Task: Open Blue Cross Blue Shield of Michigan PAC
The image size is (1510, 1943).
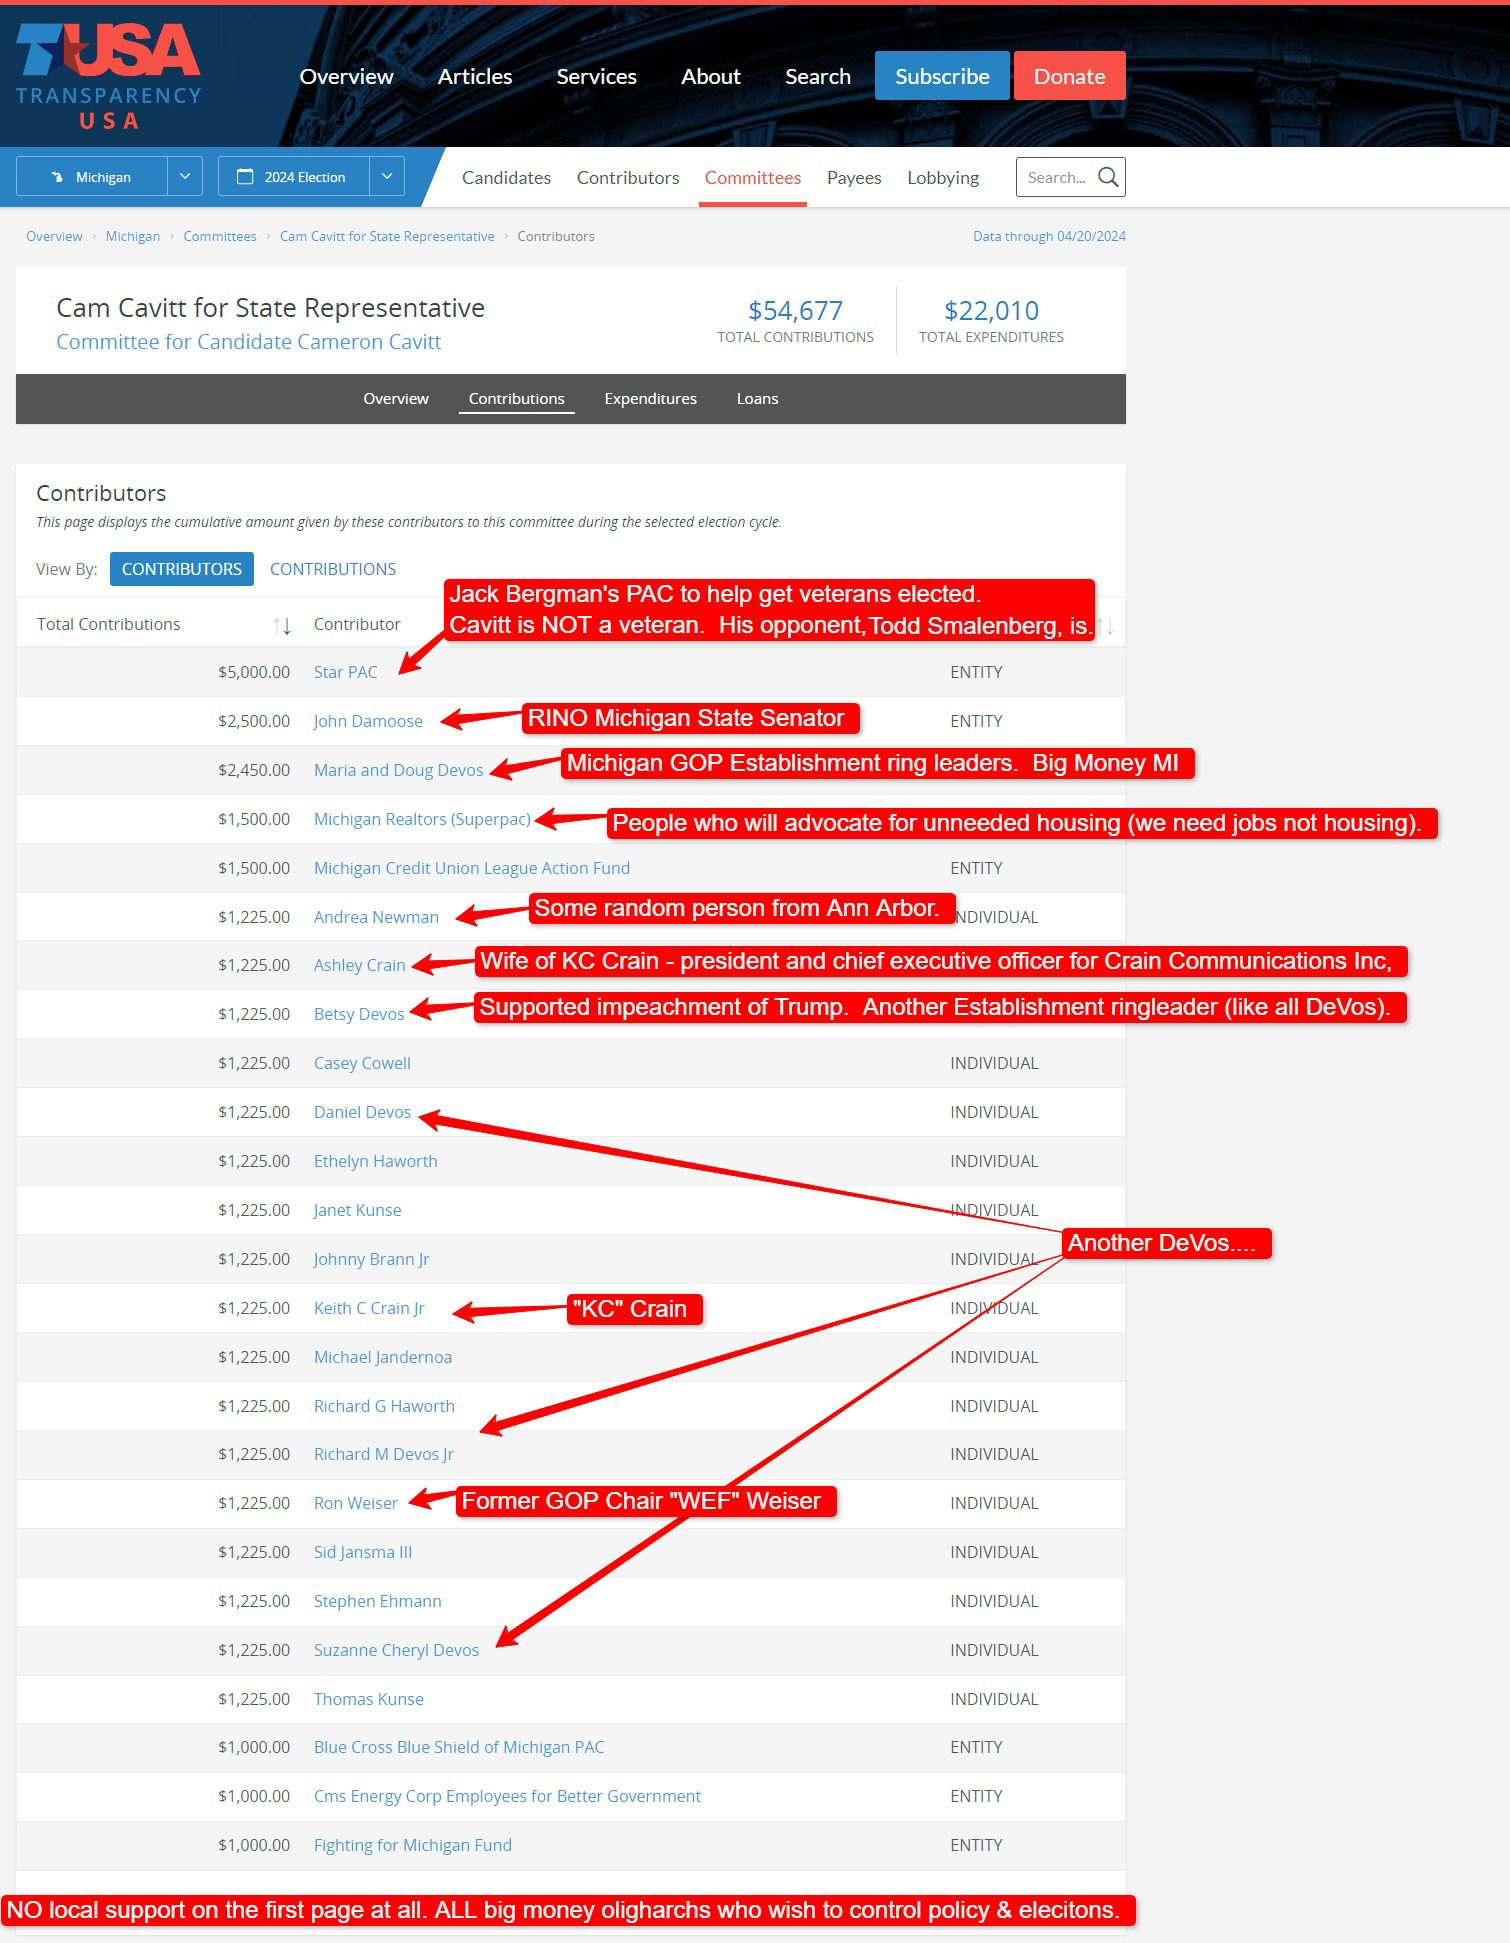Action: [x=458, y=1747]
